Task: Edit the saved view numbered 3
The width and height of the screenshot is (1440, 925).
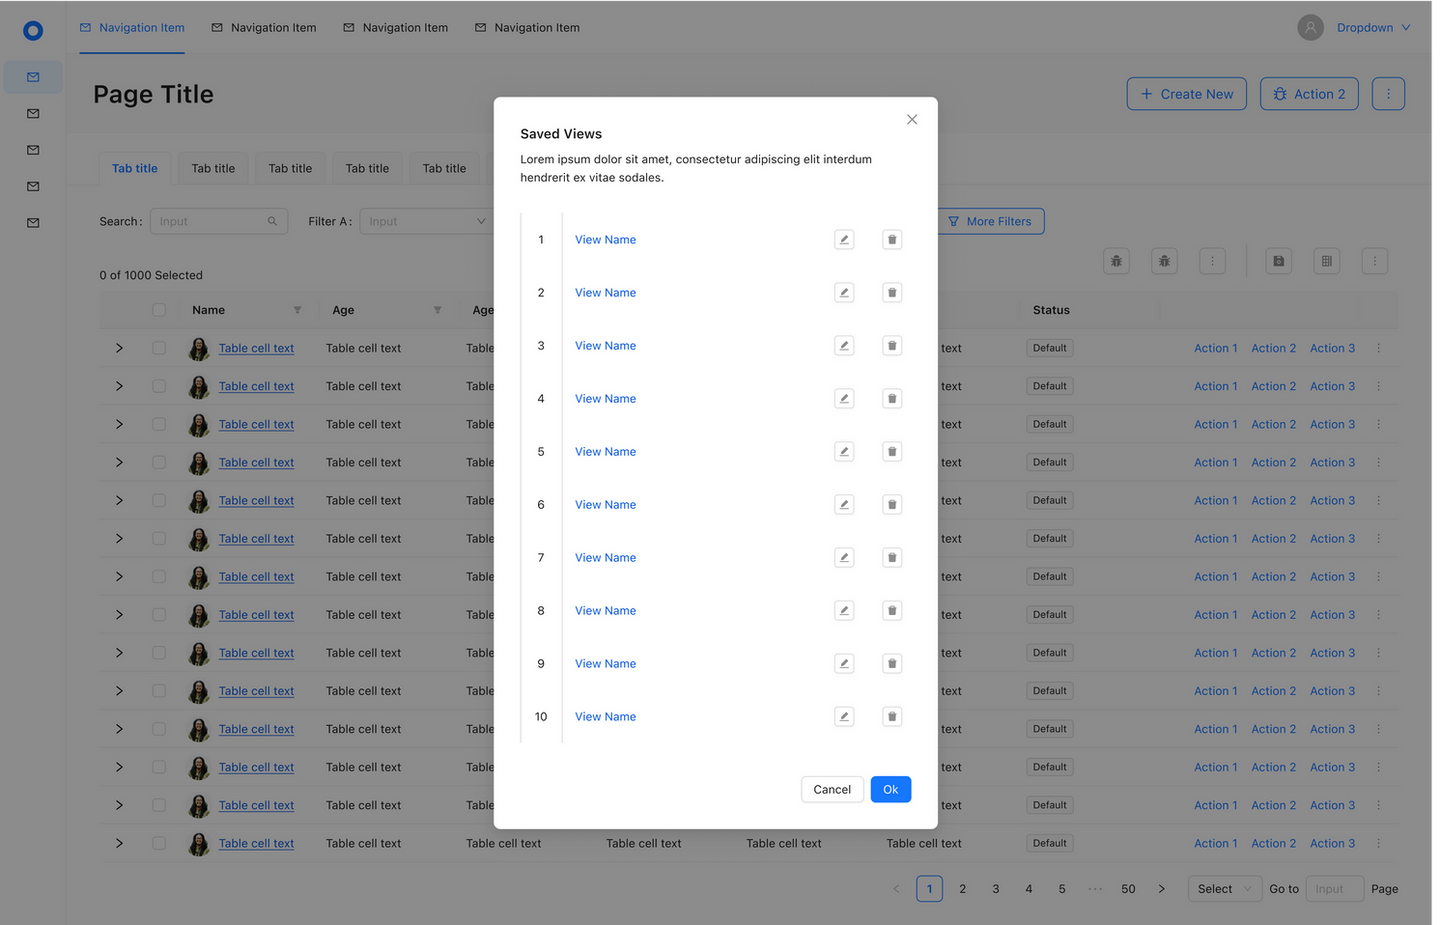Action: point(844,346)
